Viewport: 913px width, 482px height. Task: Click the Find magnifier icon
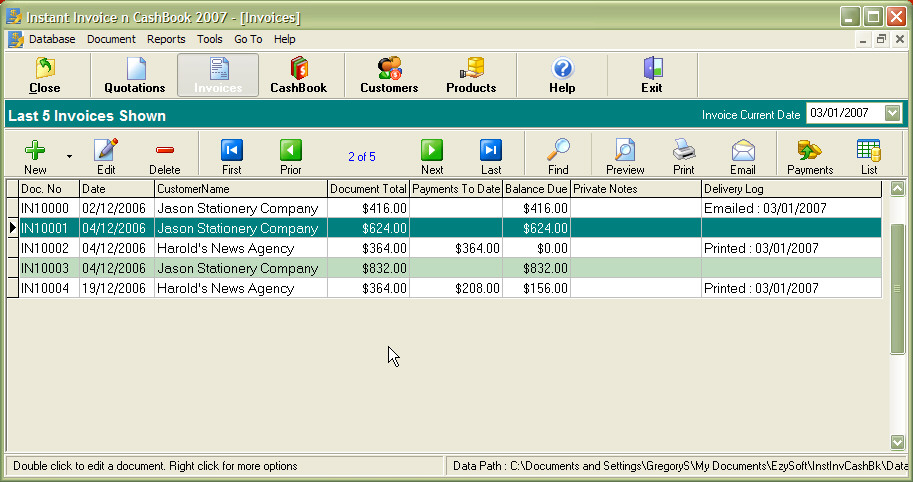[x=558, y=150]
